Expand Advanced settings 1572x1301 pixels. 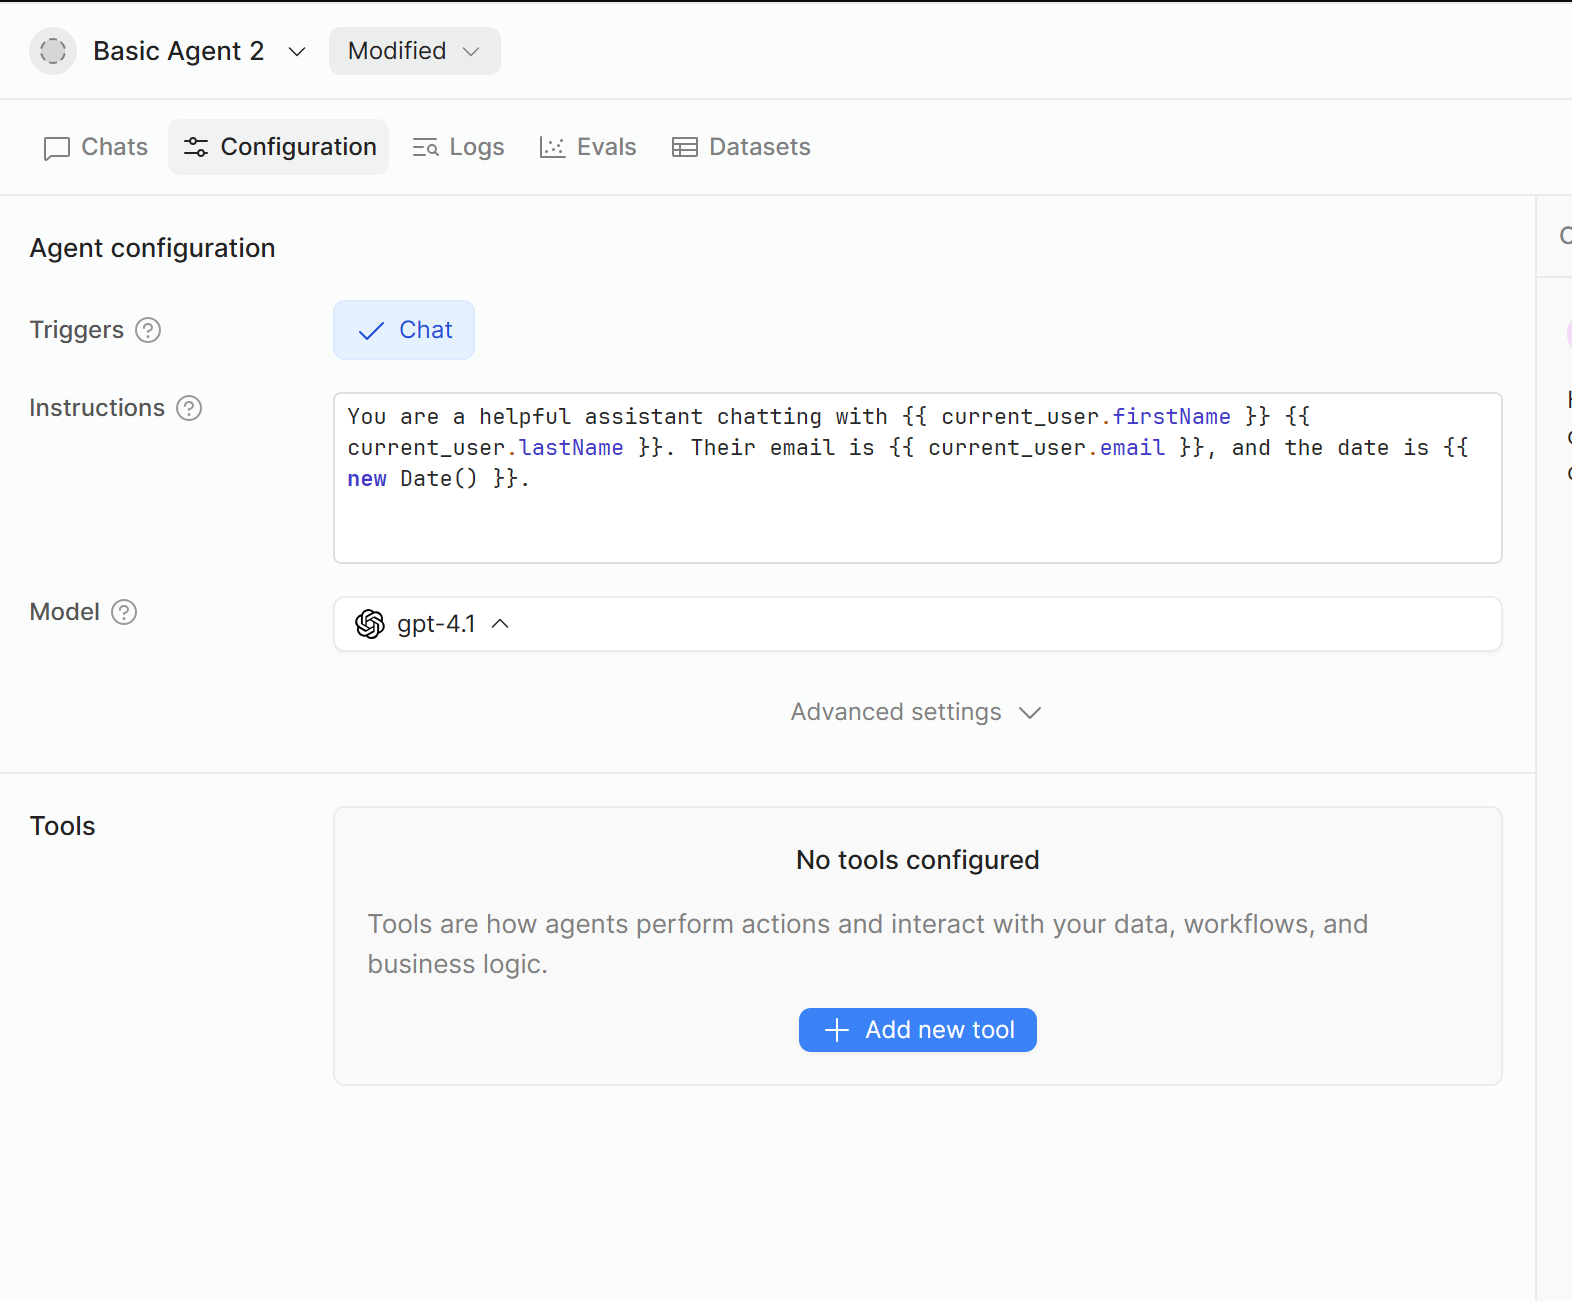click(x=916, y=712)
